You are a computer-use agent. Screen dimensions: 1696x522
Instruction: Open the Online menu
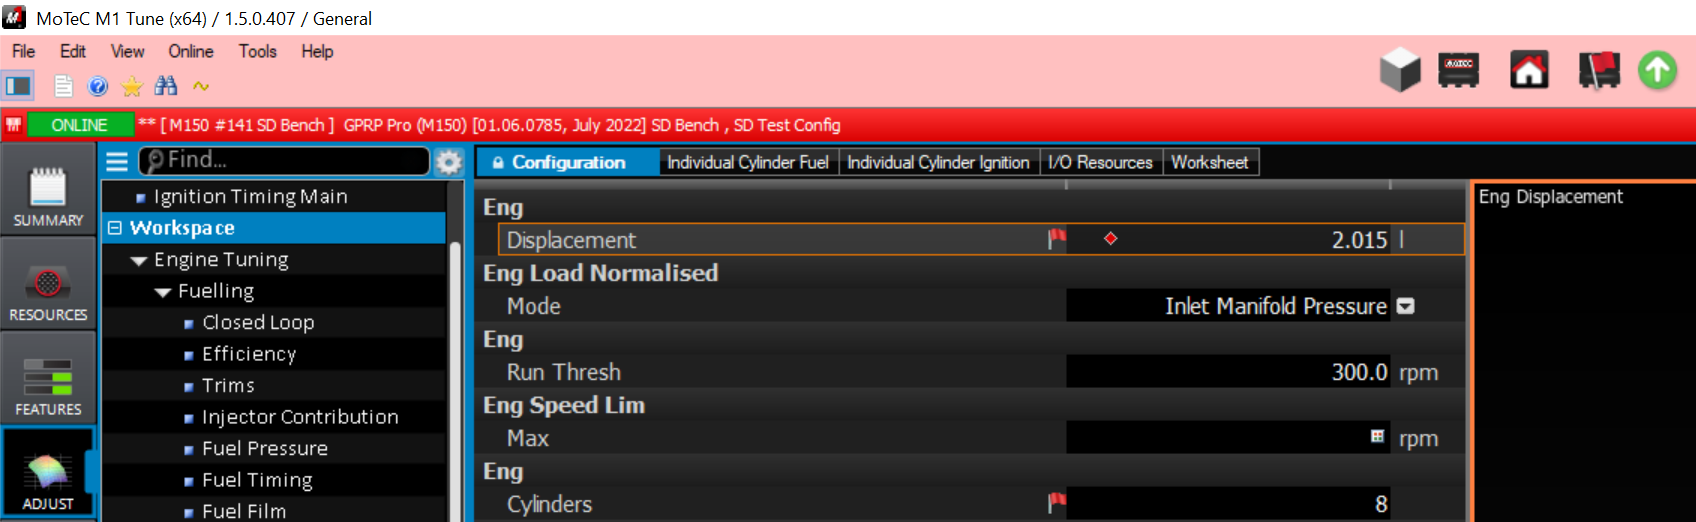click(x=190, y=51)
